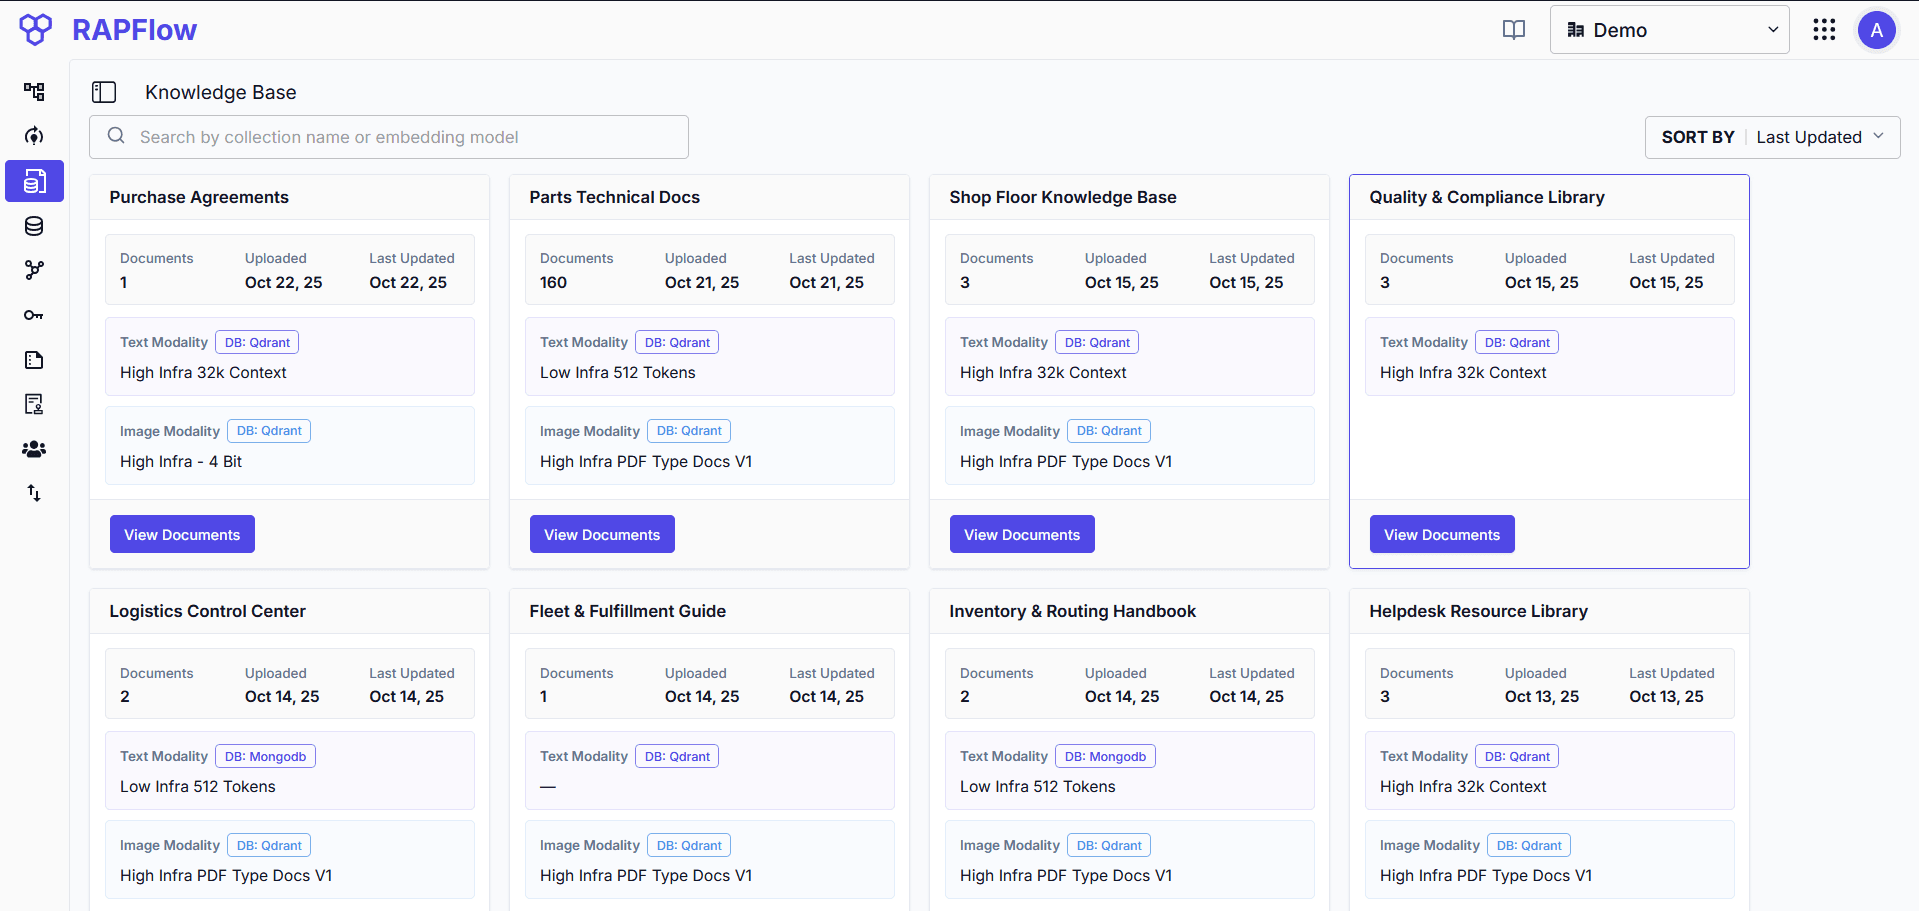This screenshot has width=1919, height=911.
Task: Open the Shop Floor Knowledge Base card title
Action: tap(1062, 197)
